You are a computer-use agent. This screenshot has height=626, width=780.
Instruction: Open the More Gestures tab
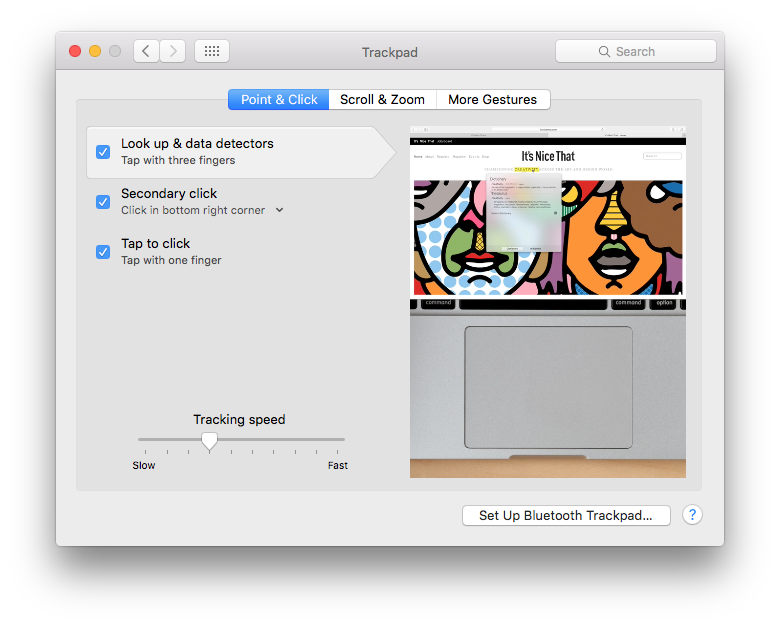pos(493,100)
